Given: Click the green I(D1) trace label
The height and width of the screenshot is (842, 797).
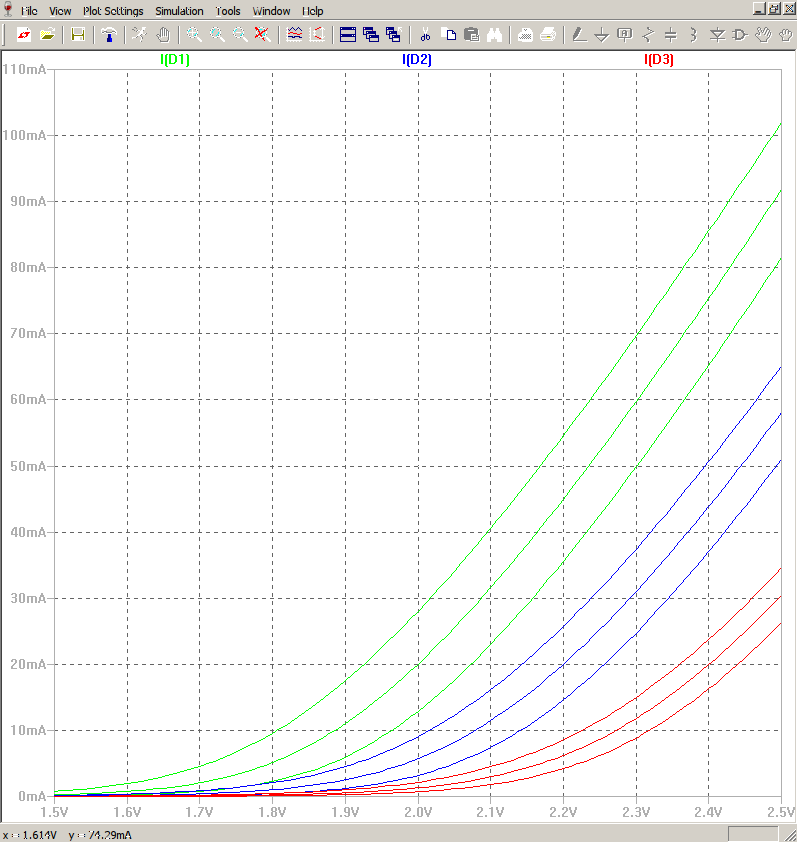Looking at the screenshot, I should click(x=175, y=60).
